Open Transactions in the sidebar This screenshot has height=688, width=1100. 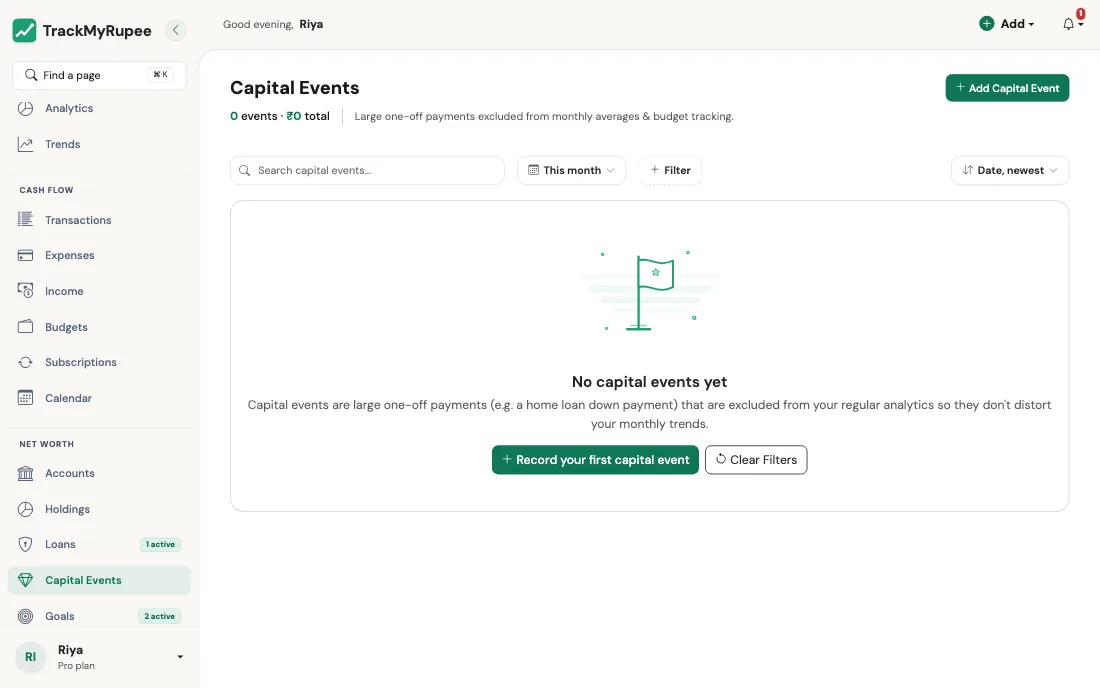[x=100, y=220]
